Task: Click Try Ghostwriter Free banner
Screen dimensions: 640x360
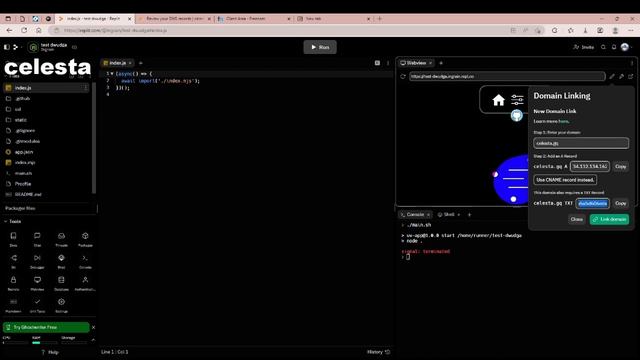Action: point(46,327)
